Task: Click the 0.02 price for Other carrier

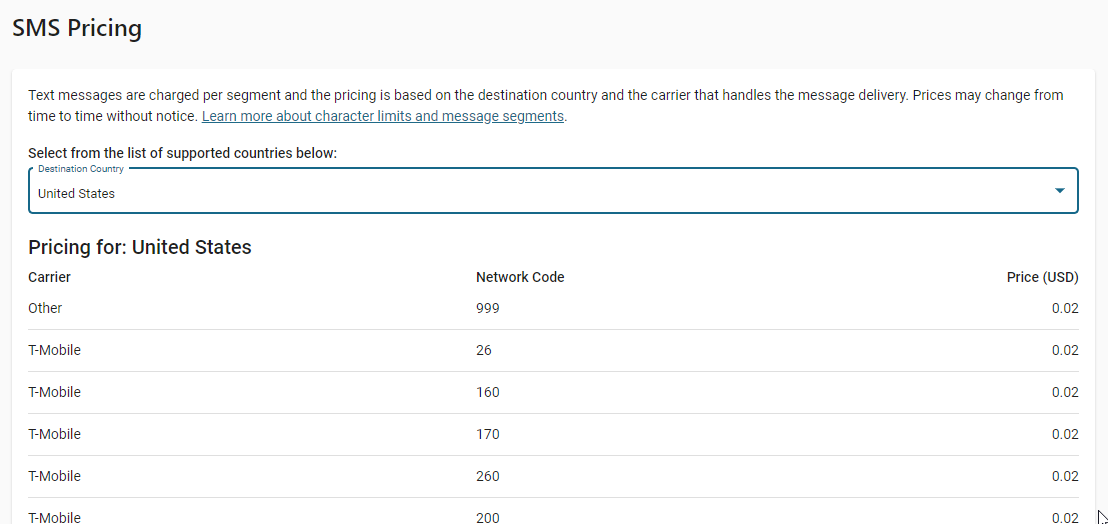Action: (1065, 309)
